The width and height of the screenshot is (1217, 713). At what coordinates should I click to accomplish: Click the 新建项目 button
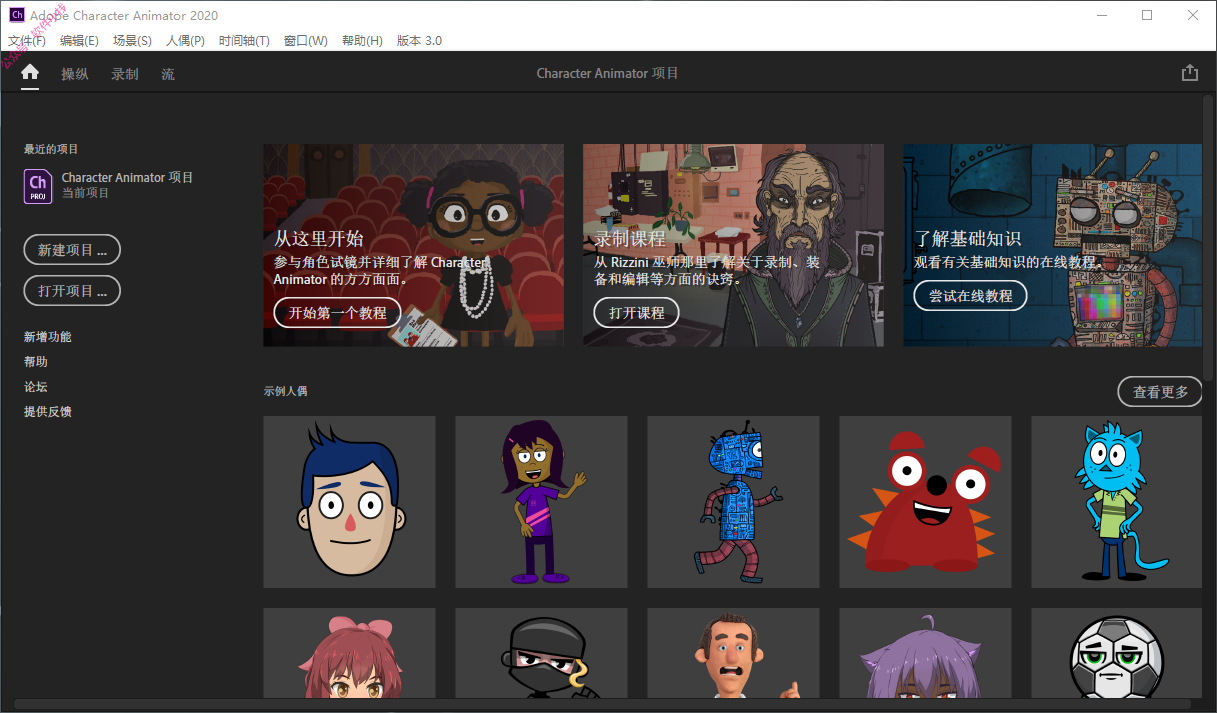point(72,250)
